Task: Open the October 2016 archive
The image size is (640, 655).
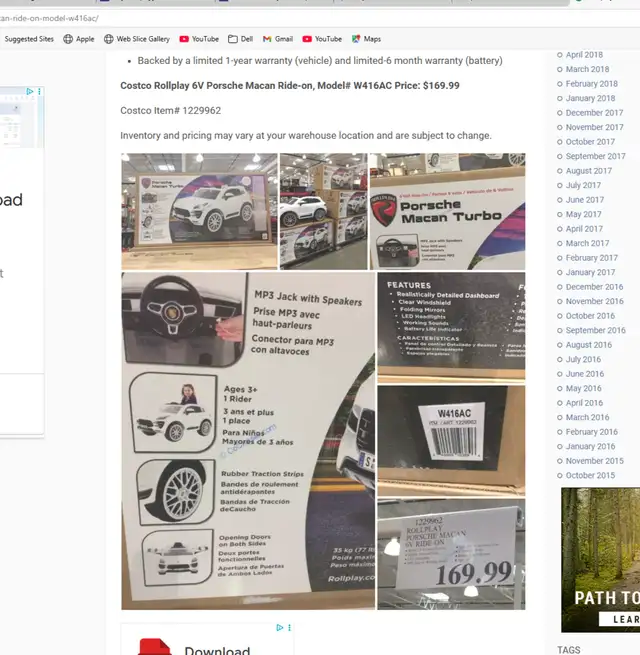Action: tap(590, 316)
